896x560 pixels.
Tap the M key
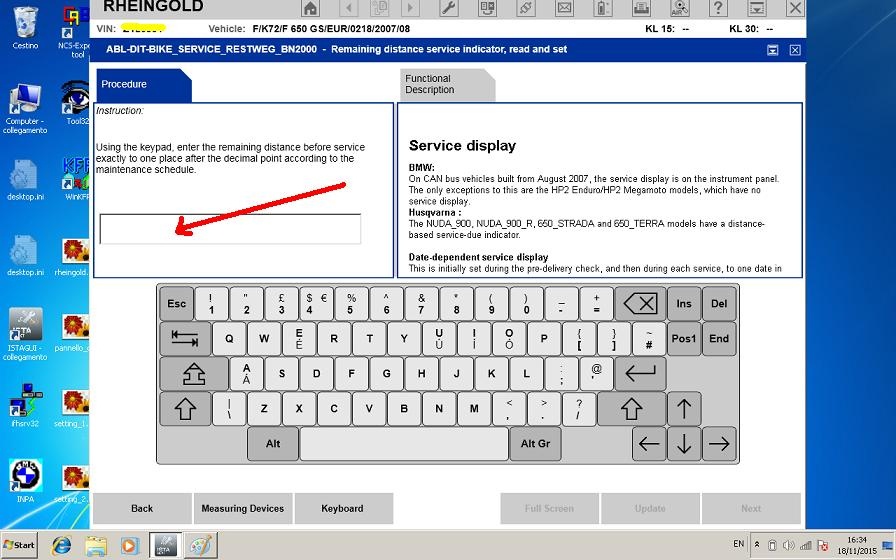(x=474, y=409)
